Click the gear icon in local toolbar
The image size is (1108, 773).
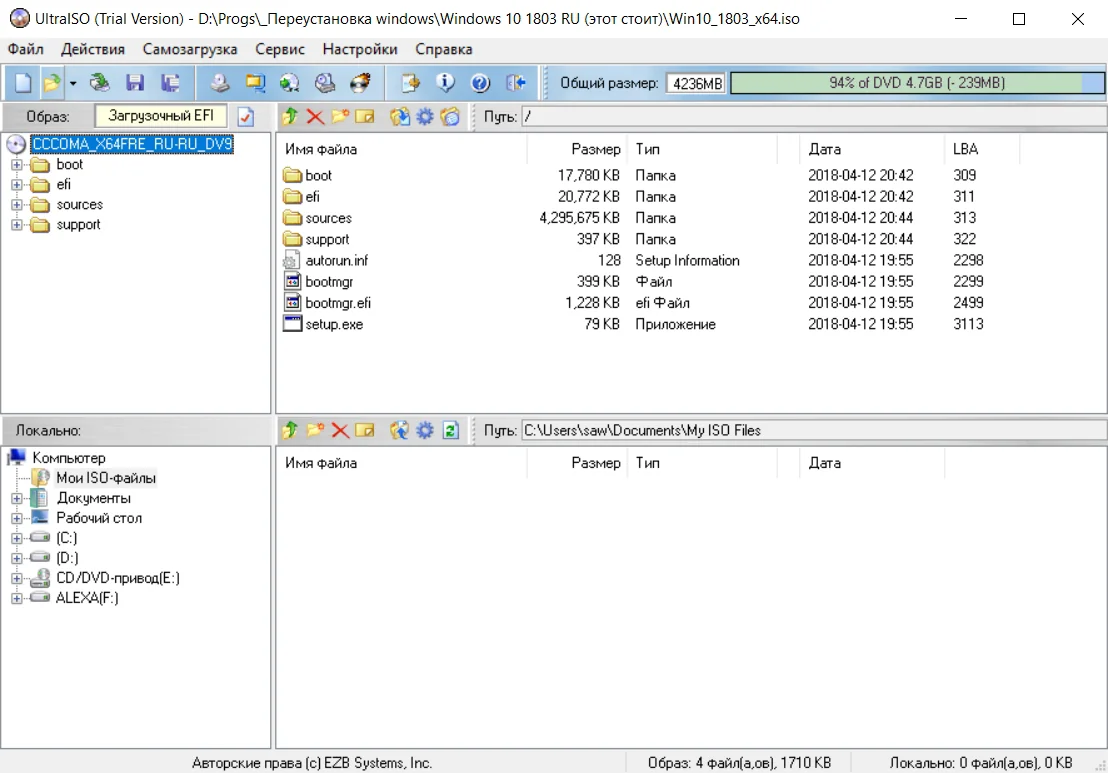[425, 430]
